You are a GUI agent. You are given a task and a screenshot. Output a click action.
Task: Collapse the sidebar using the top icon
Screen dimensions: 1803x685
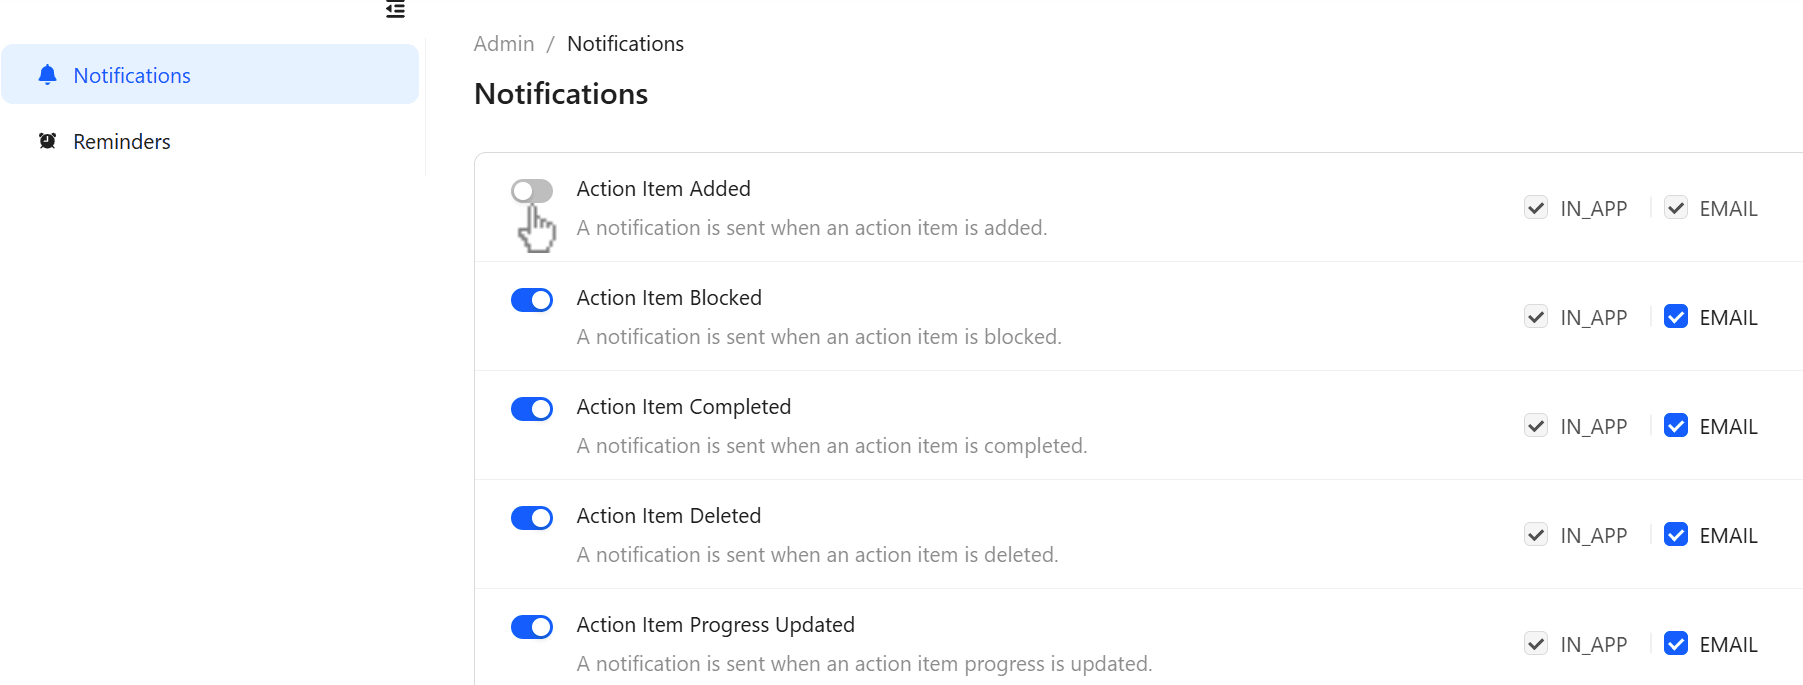[x=394, y=9]
